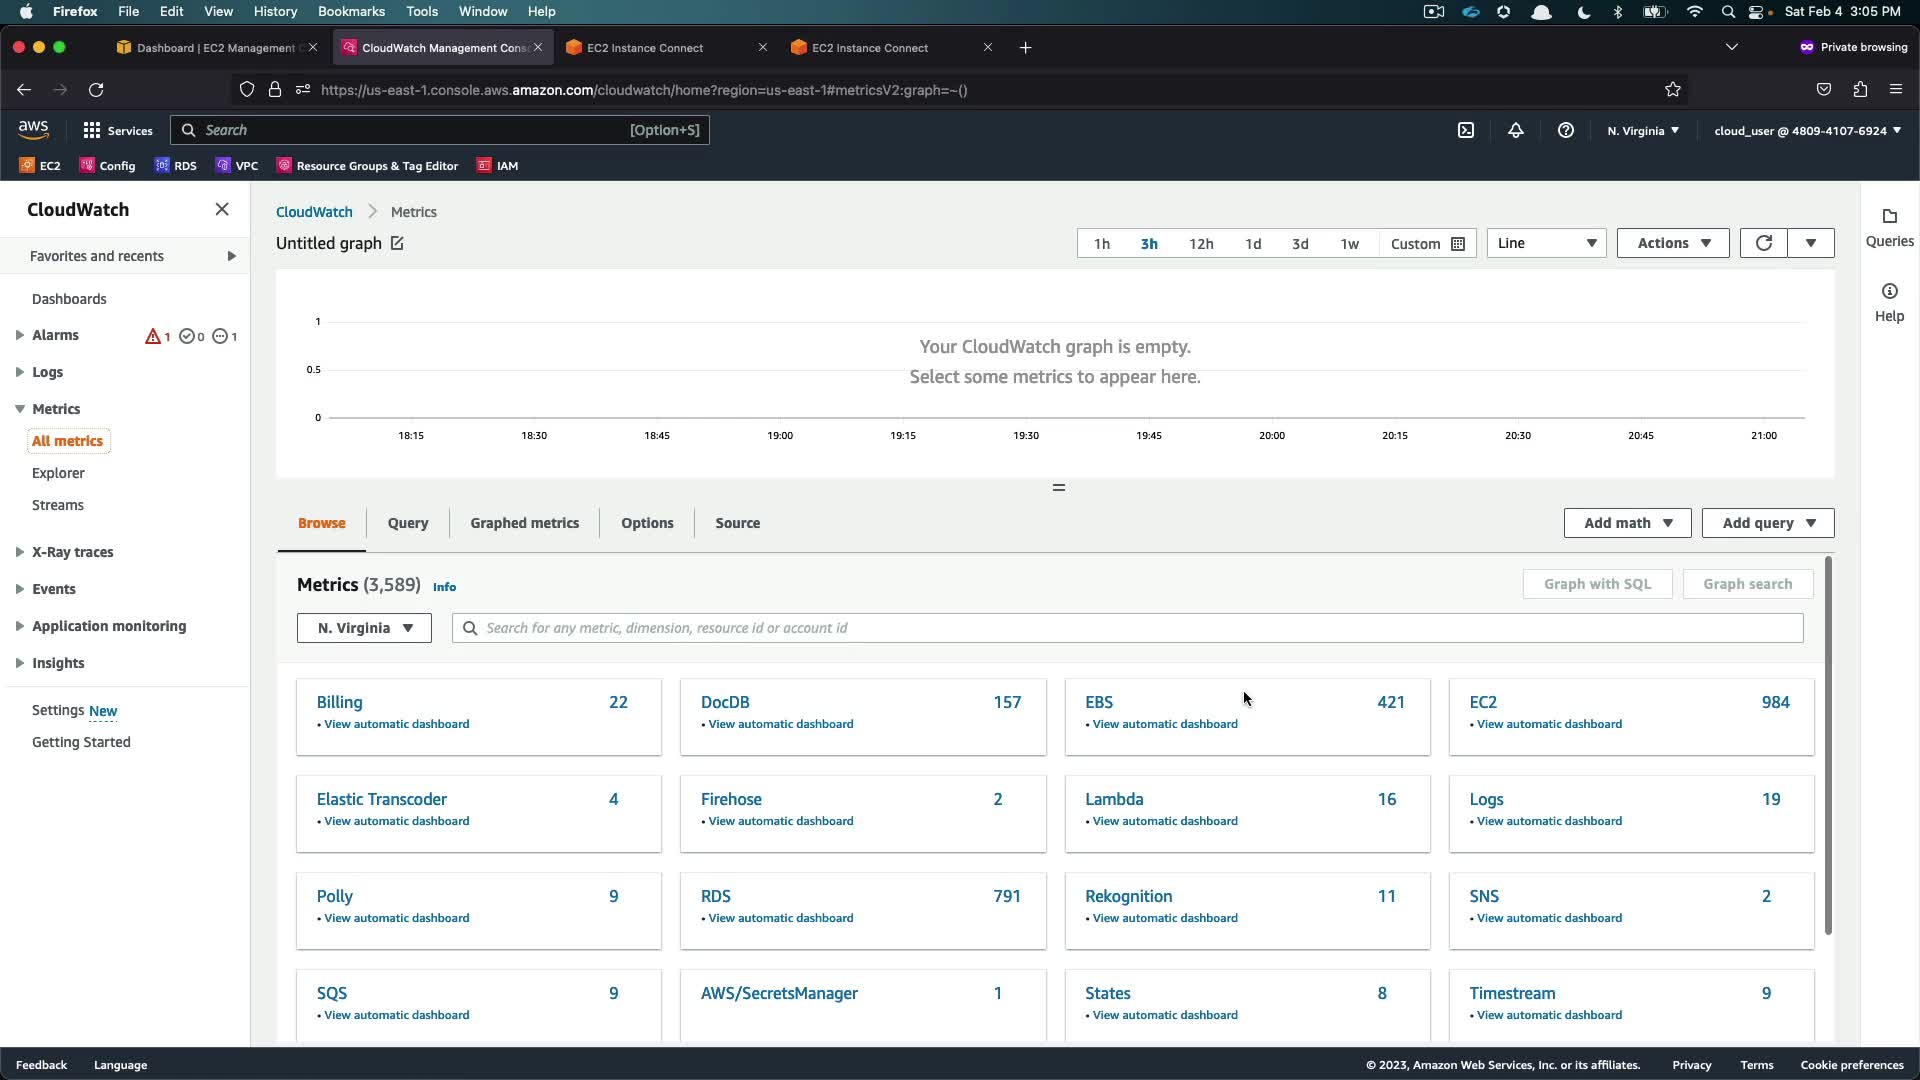
Task: Click the AWS support question mark icon
Action: pyautogui.click(x=1566, y=130)
